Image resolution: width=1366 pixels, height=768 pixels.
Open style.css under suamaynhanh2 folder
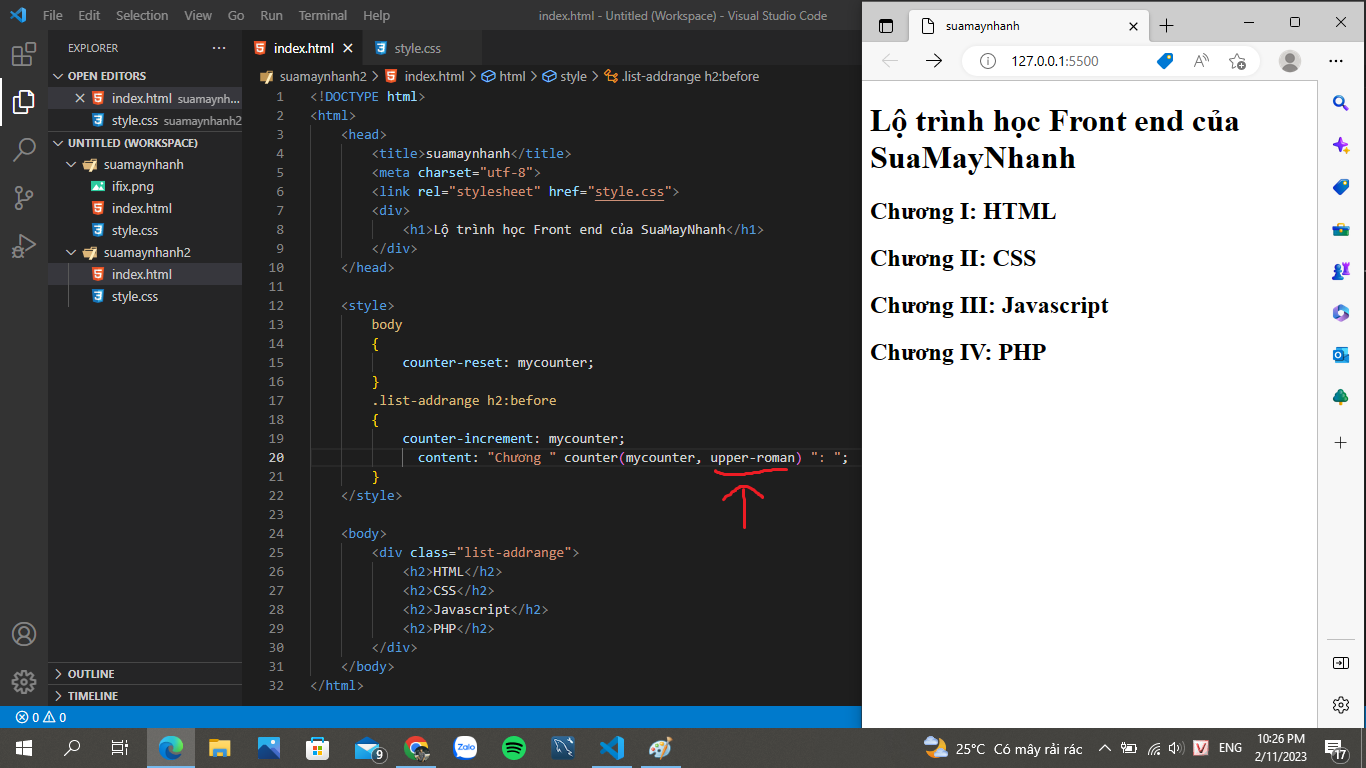(145, 297)
